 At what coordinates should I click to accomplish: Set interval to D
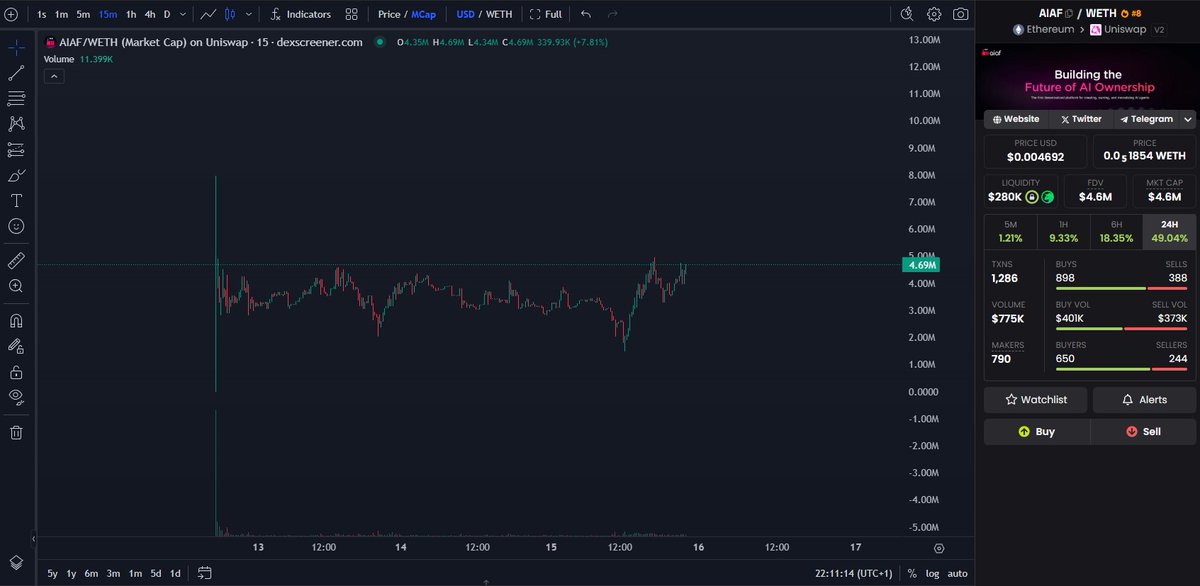tap(167, 14)
